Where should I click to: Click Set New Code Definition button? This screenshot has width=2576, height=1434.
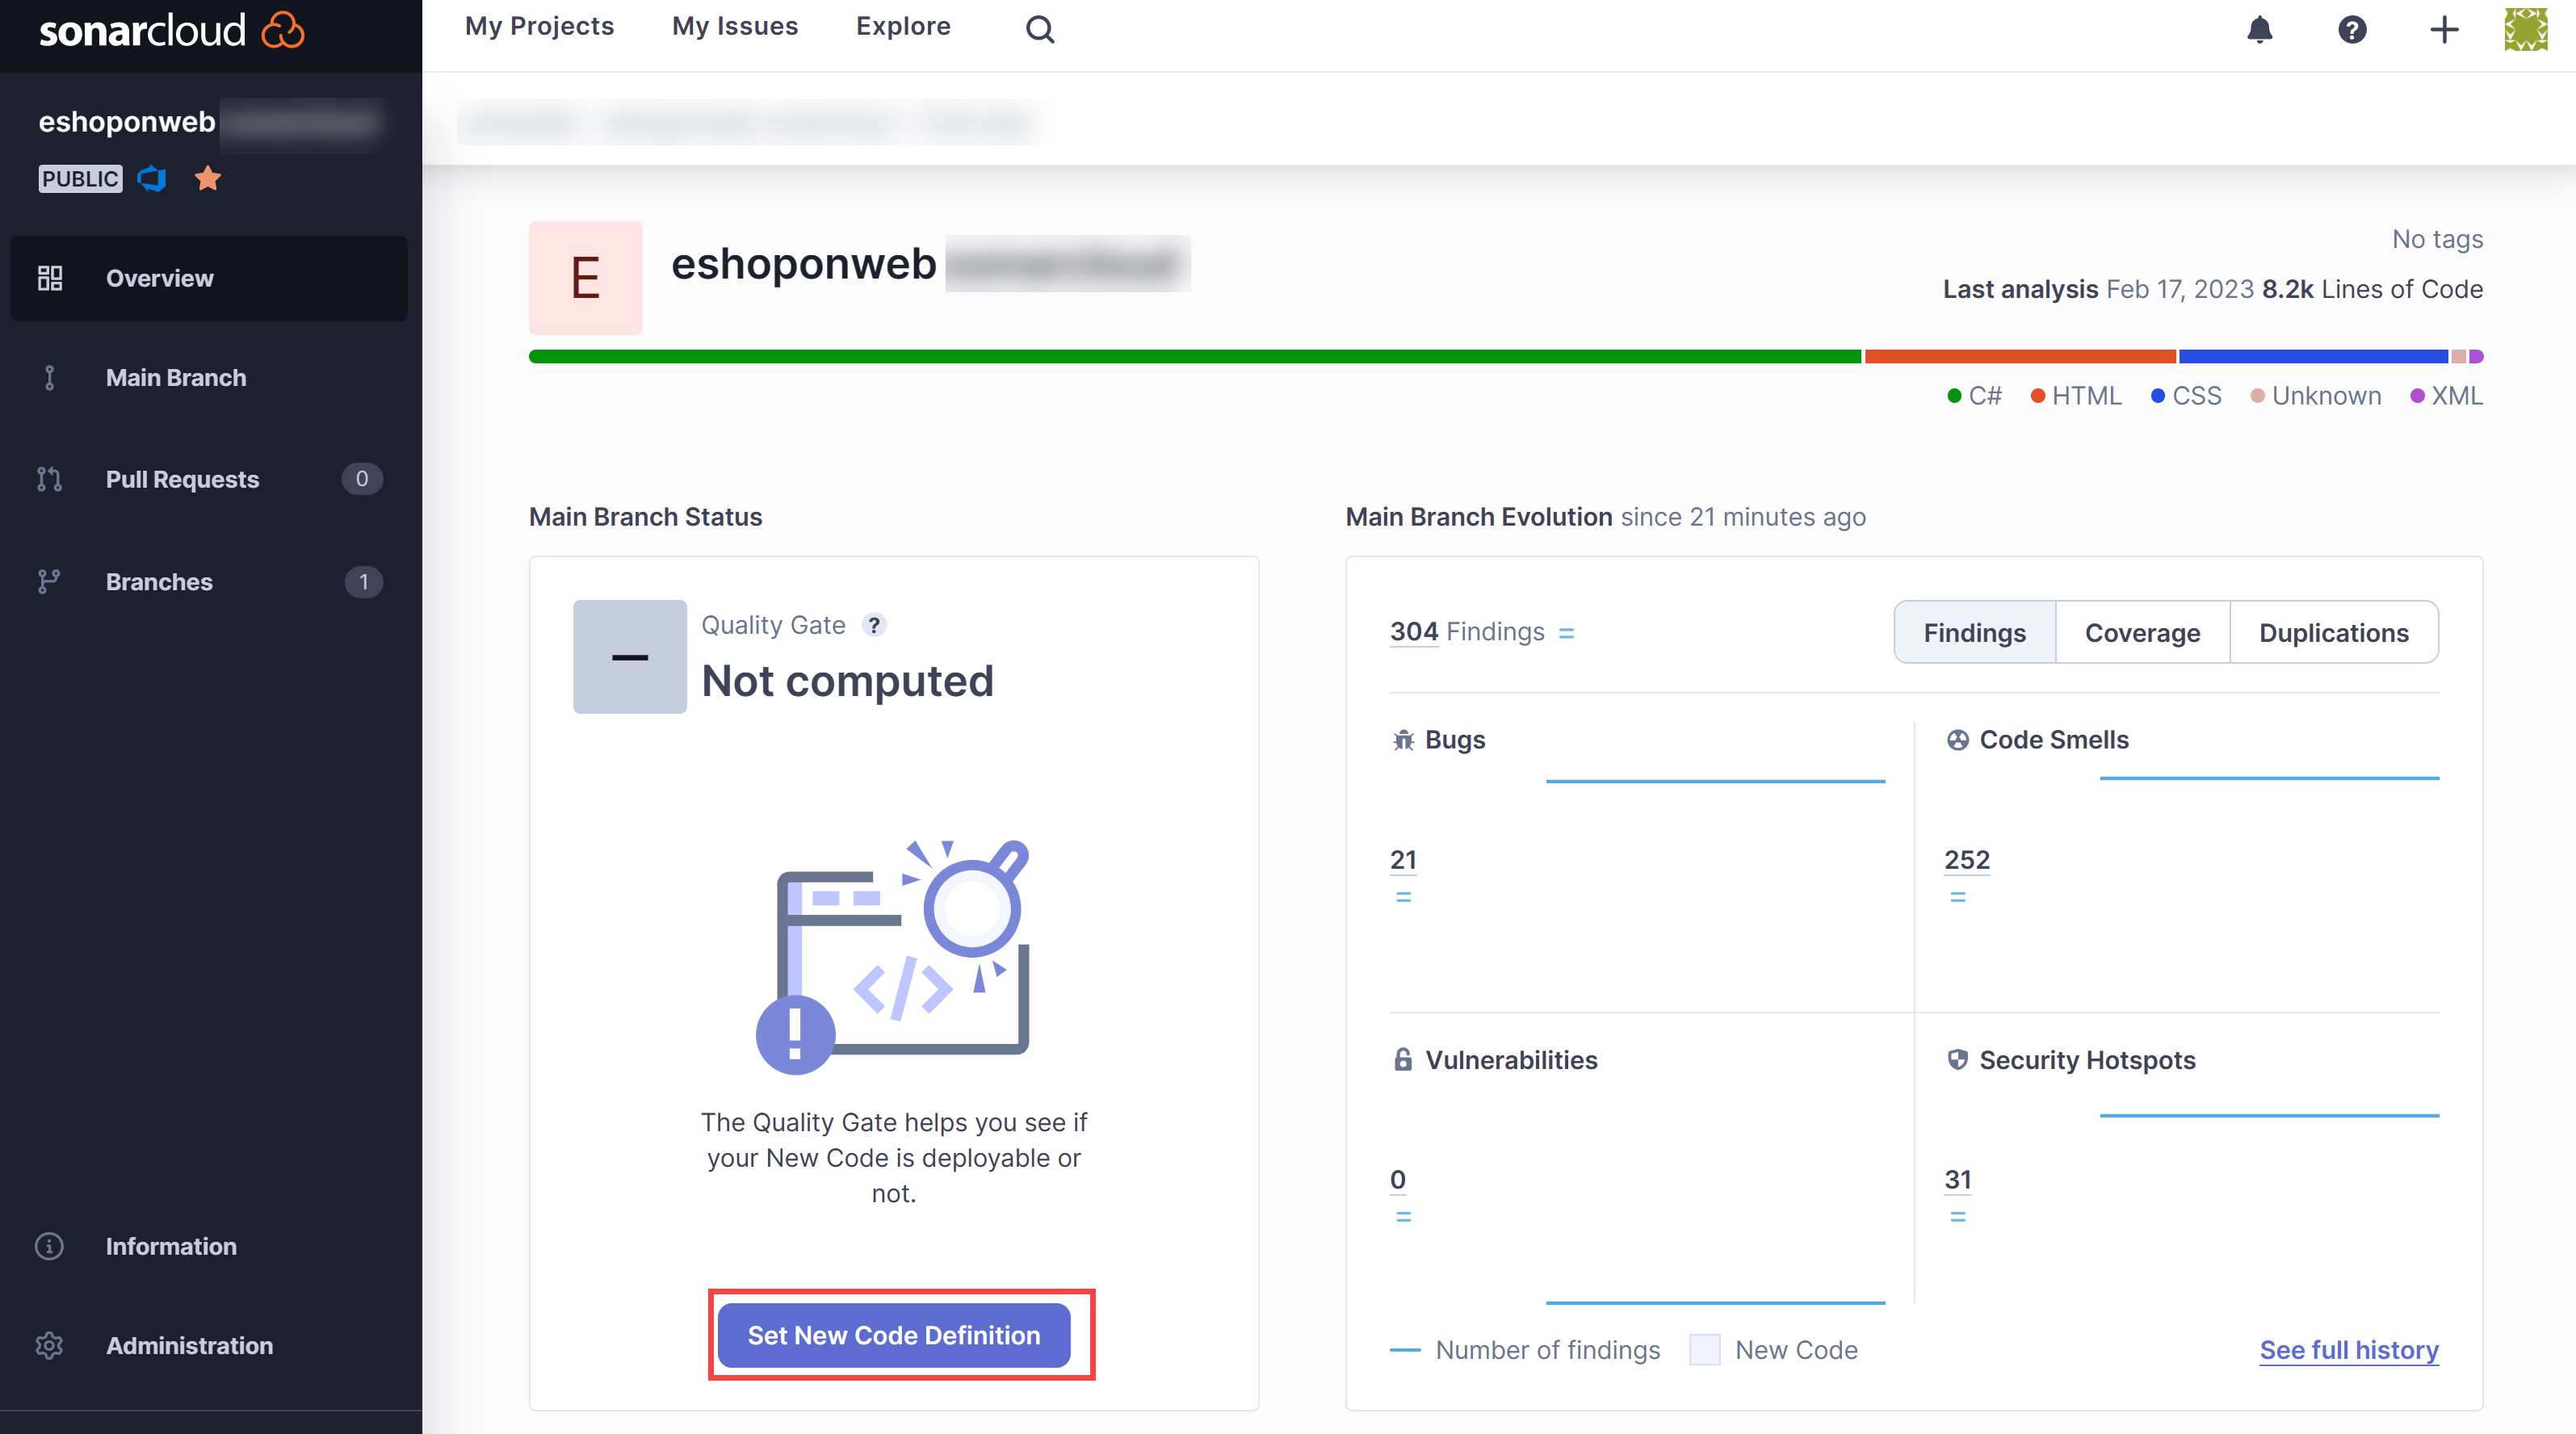click(x=894, y=1335)
